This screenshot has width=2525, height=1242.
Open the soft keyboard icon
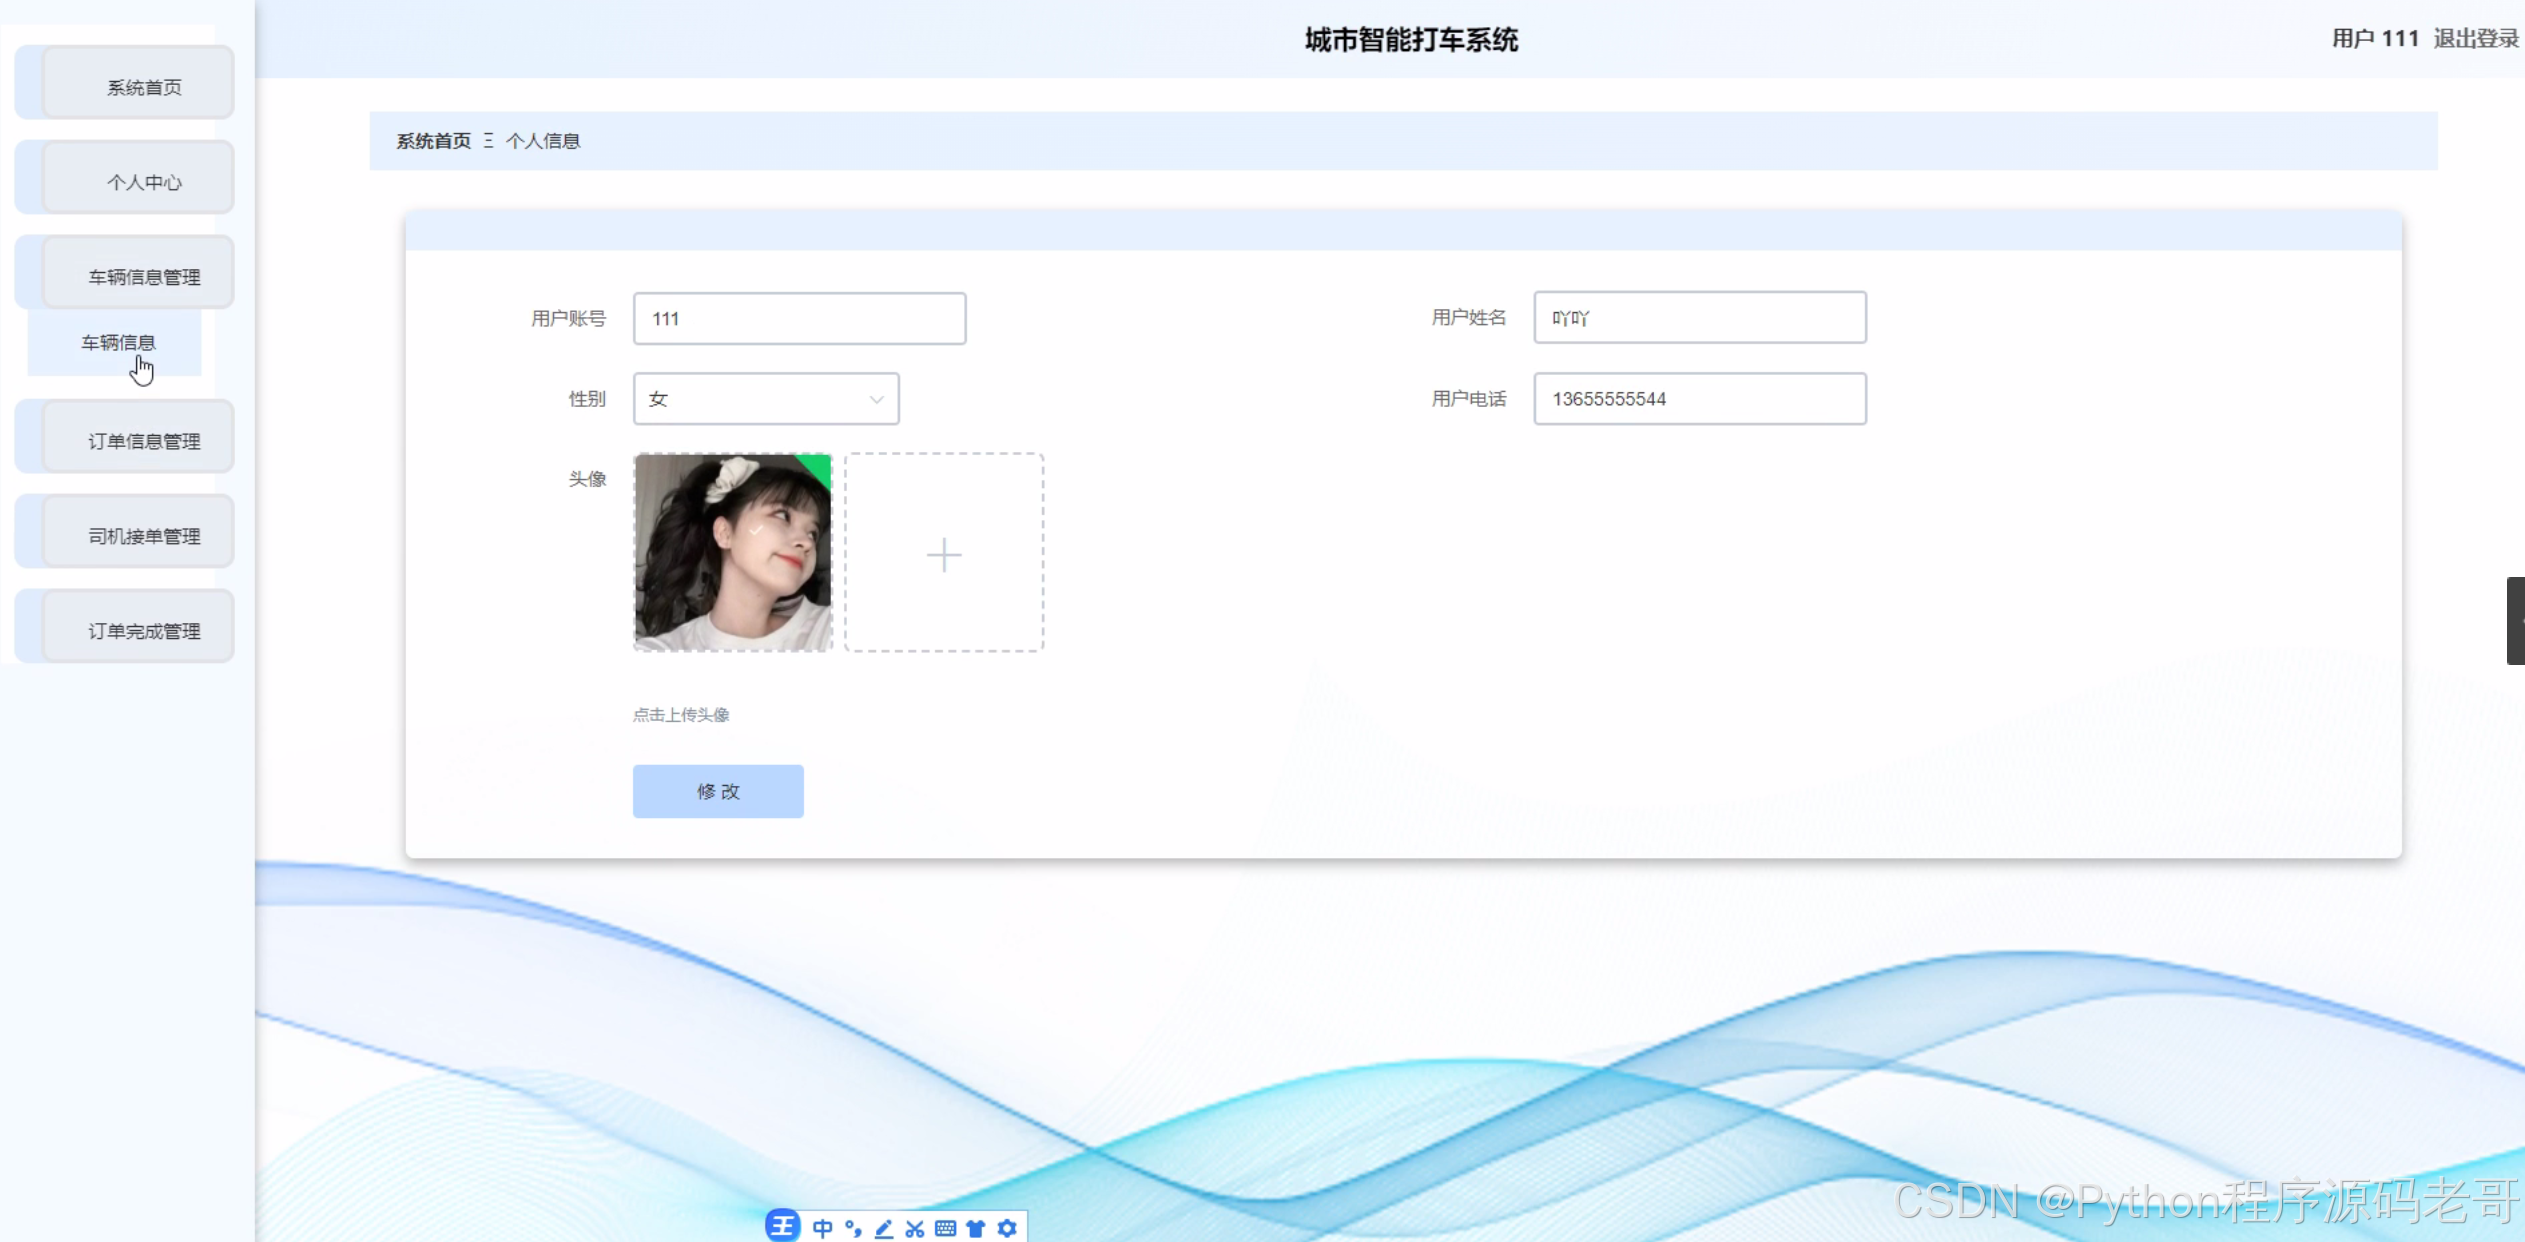945,1228
